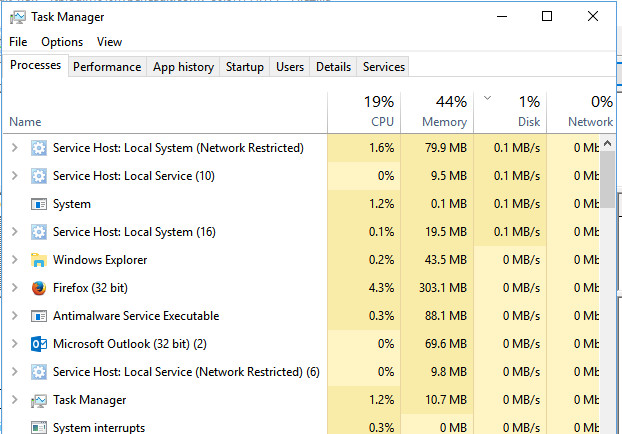The image size is (622, 434).
Task: Sort processes by the Name column
Action: pos(165,112)
